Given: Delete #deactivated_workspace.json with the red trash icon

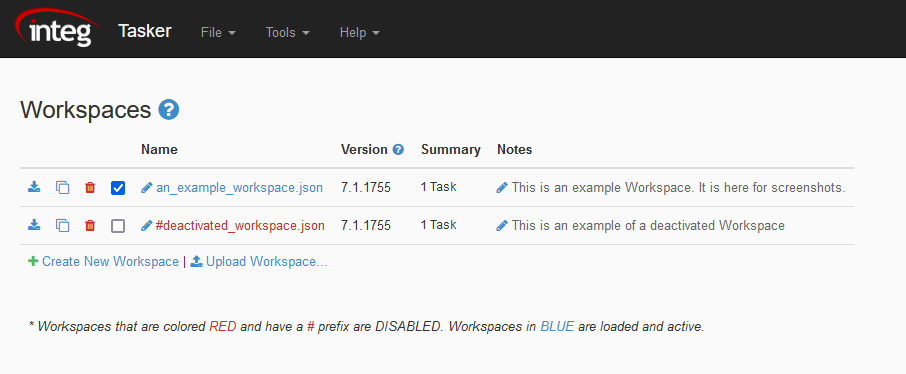Looking at the screenshot, I should point(90,225).
